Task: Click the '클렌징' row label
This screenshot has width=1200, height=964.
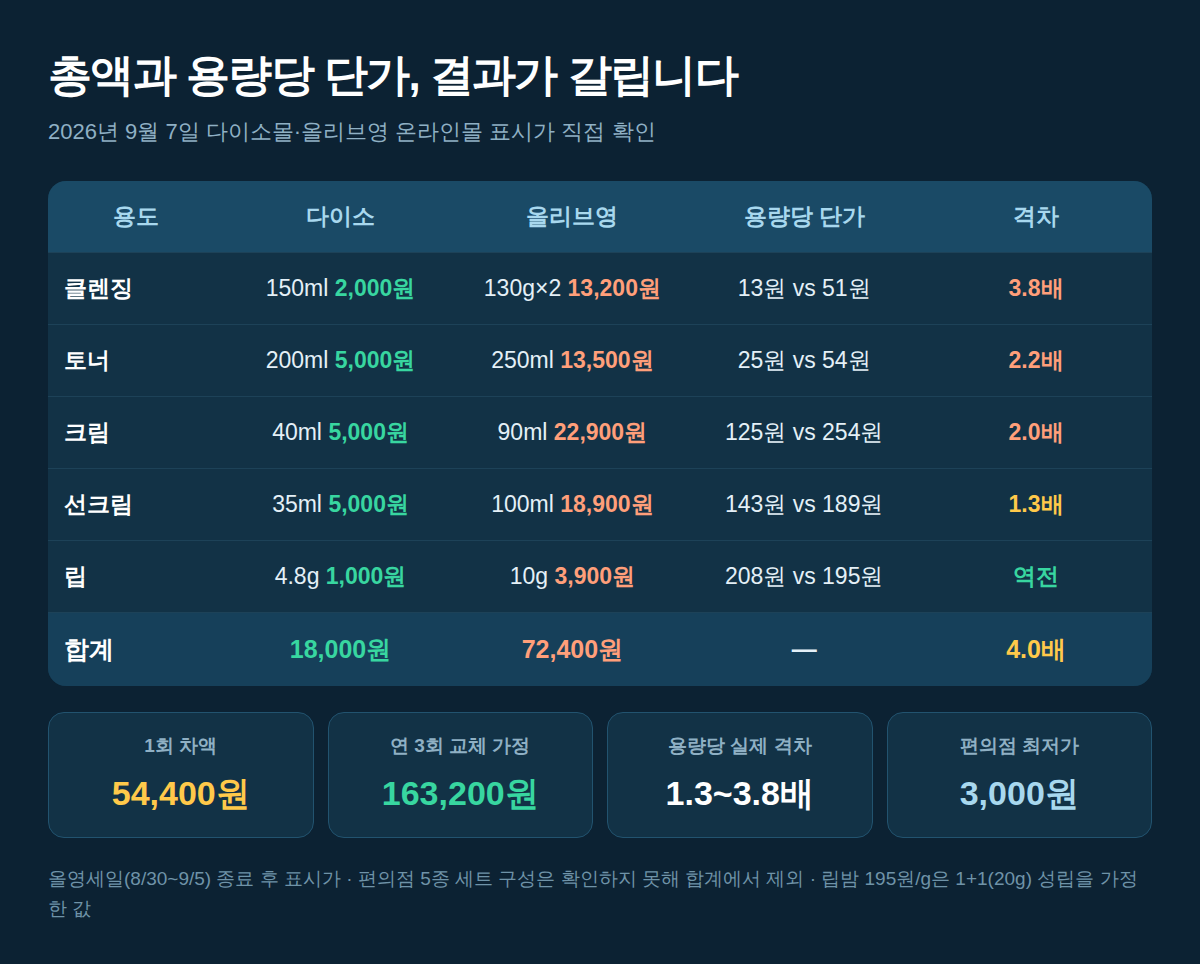Action: [98, 289]
